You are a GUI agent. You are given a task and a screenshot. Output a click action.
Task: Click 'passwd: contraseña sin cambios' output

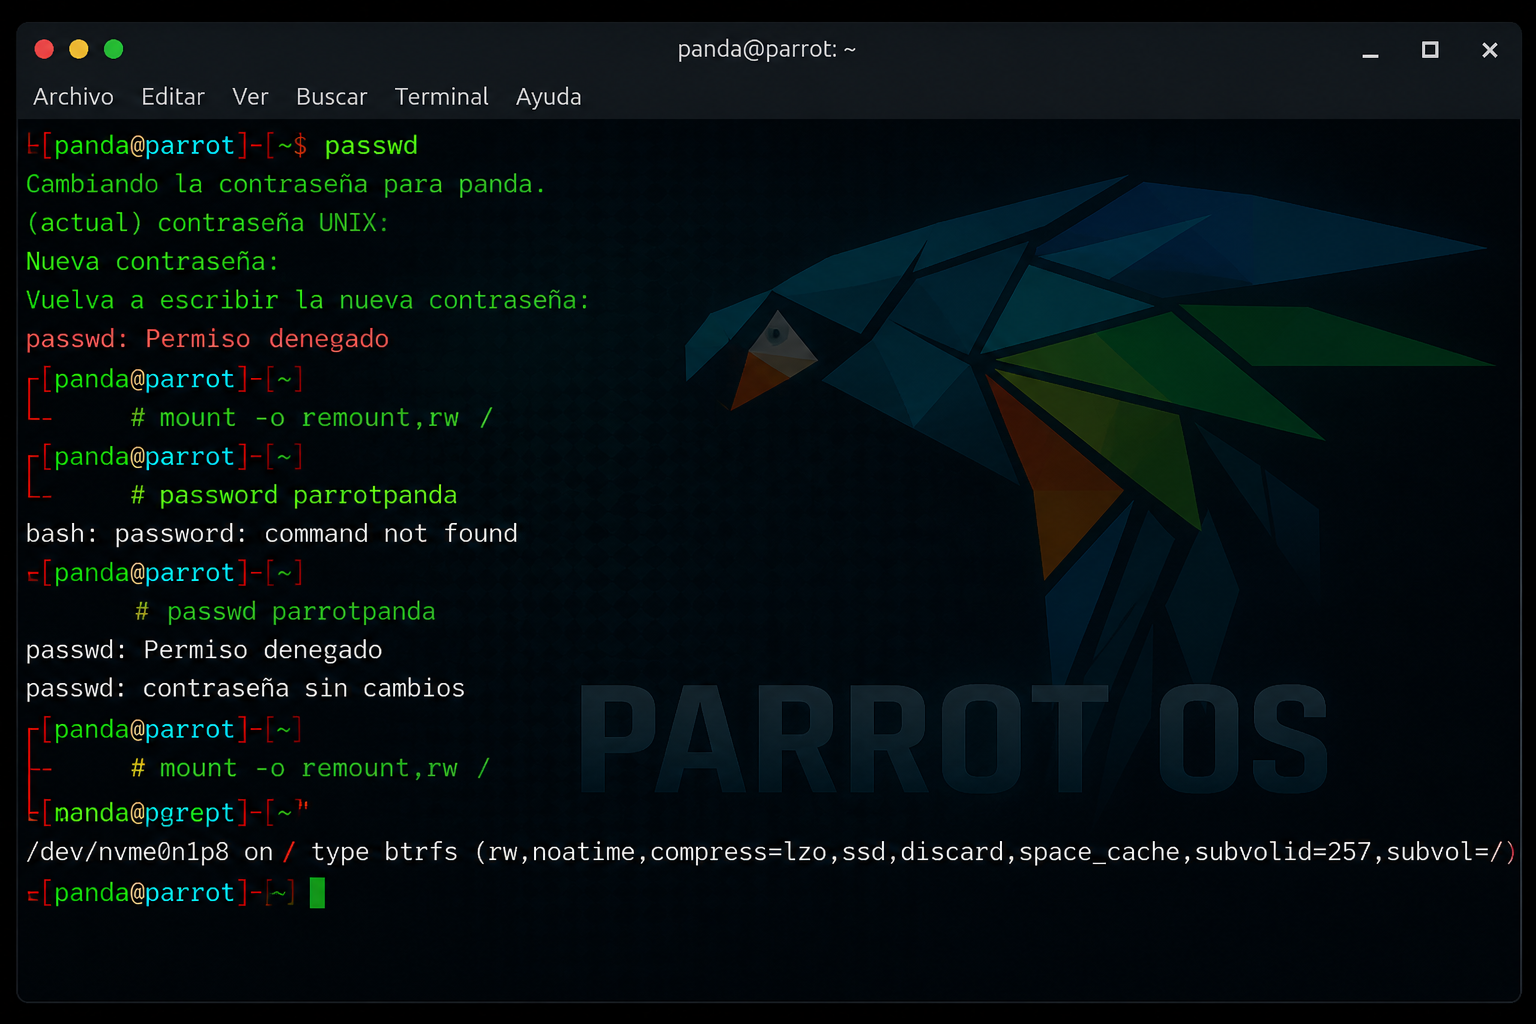[245, 689]
